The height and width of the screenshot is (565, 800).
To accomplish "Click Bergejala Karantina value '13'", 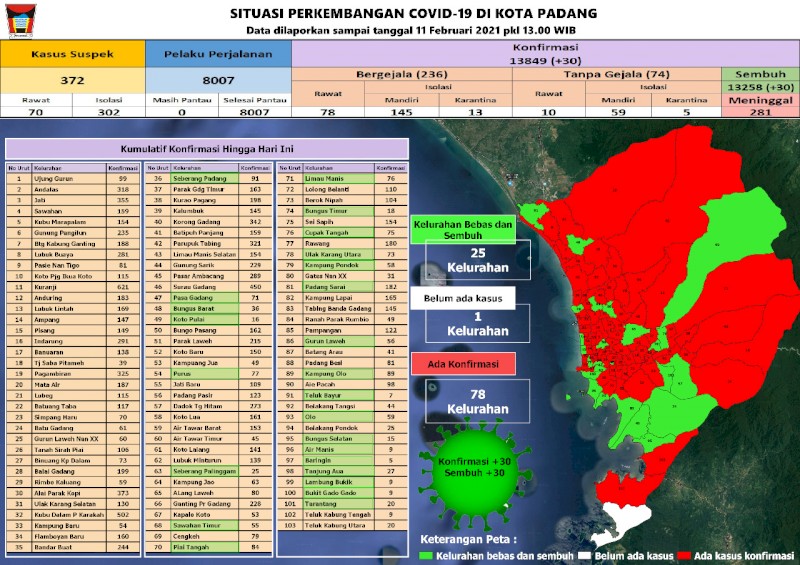I will pos(475,112).
